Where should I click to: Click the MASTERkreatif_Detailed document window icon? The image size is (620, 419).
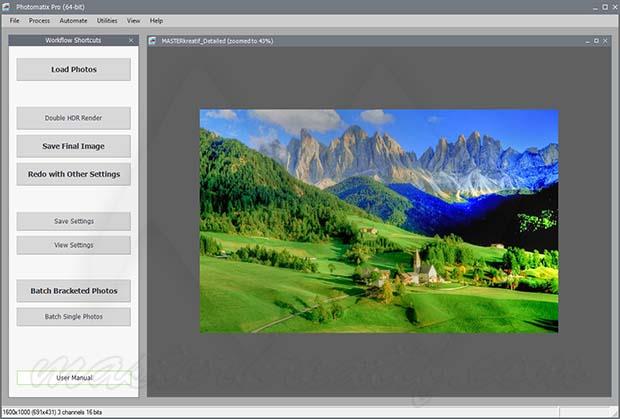[x=153, y=41]
